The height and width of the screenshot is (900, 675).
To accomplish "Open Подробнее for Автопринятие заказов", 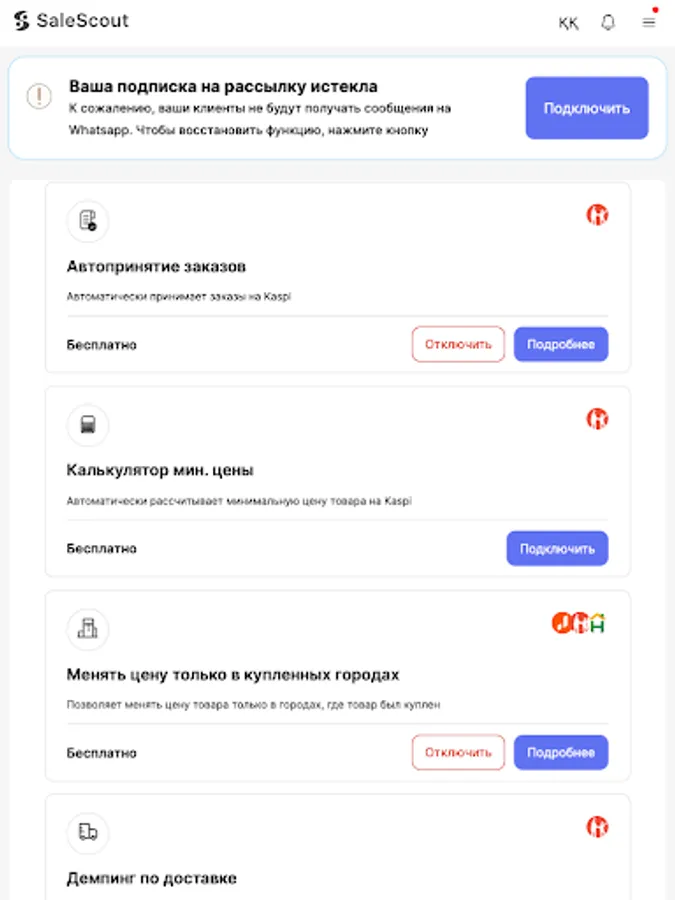I will coord(561,344).
